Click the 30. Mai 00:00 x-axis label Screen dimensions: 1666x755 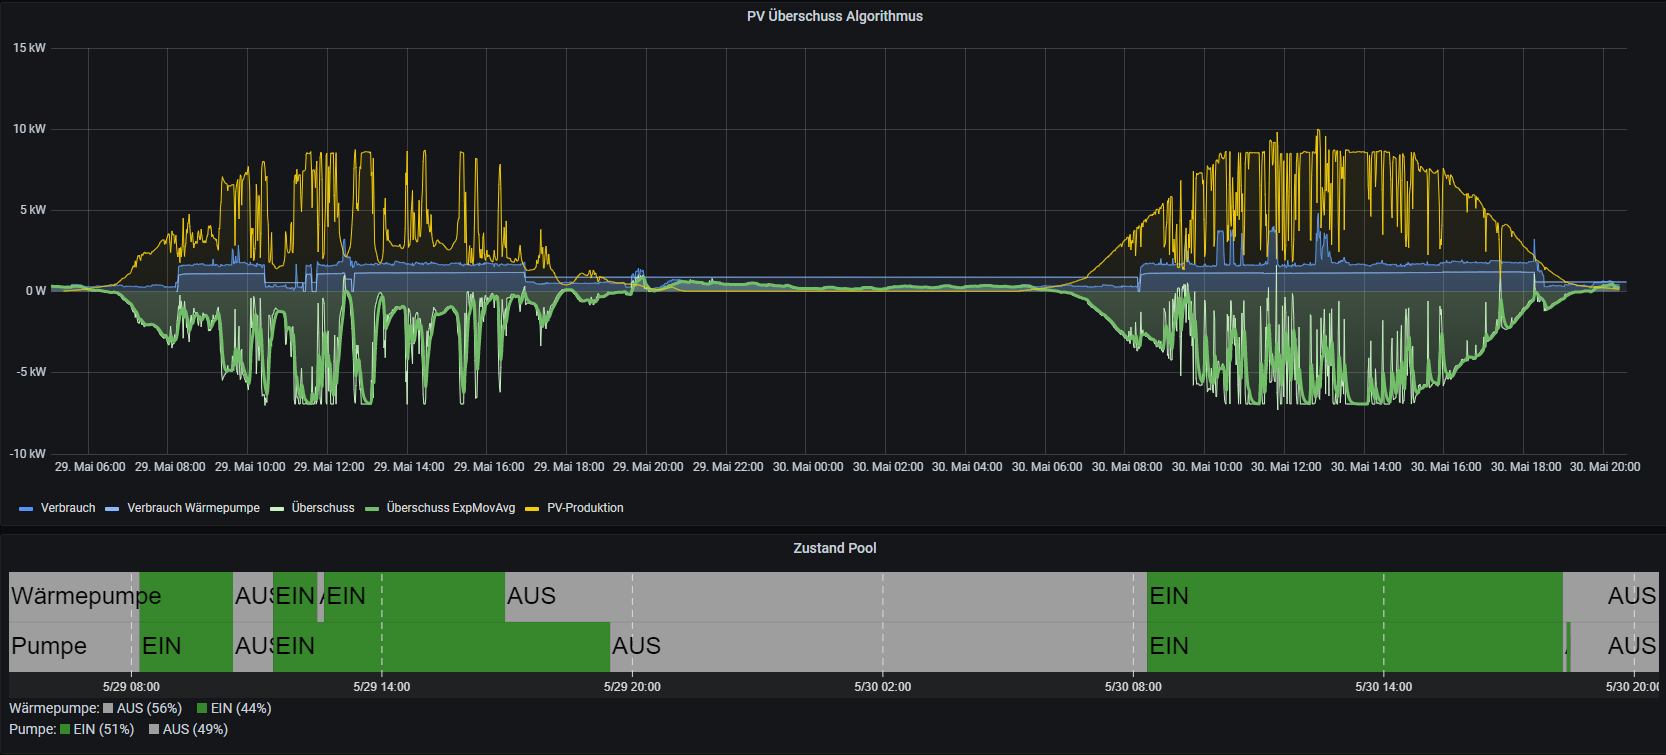point(808,467)
